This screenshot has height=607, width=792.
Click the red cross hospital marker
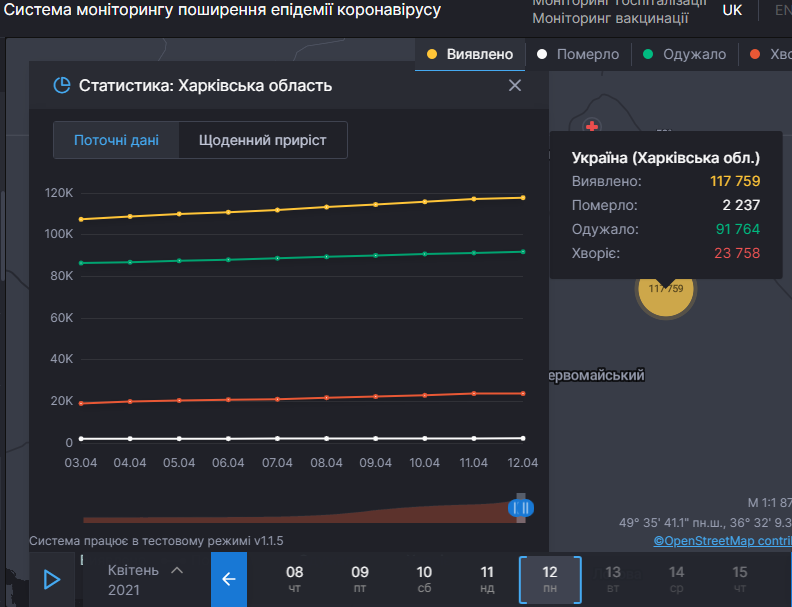click(592, 126)
